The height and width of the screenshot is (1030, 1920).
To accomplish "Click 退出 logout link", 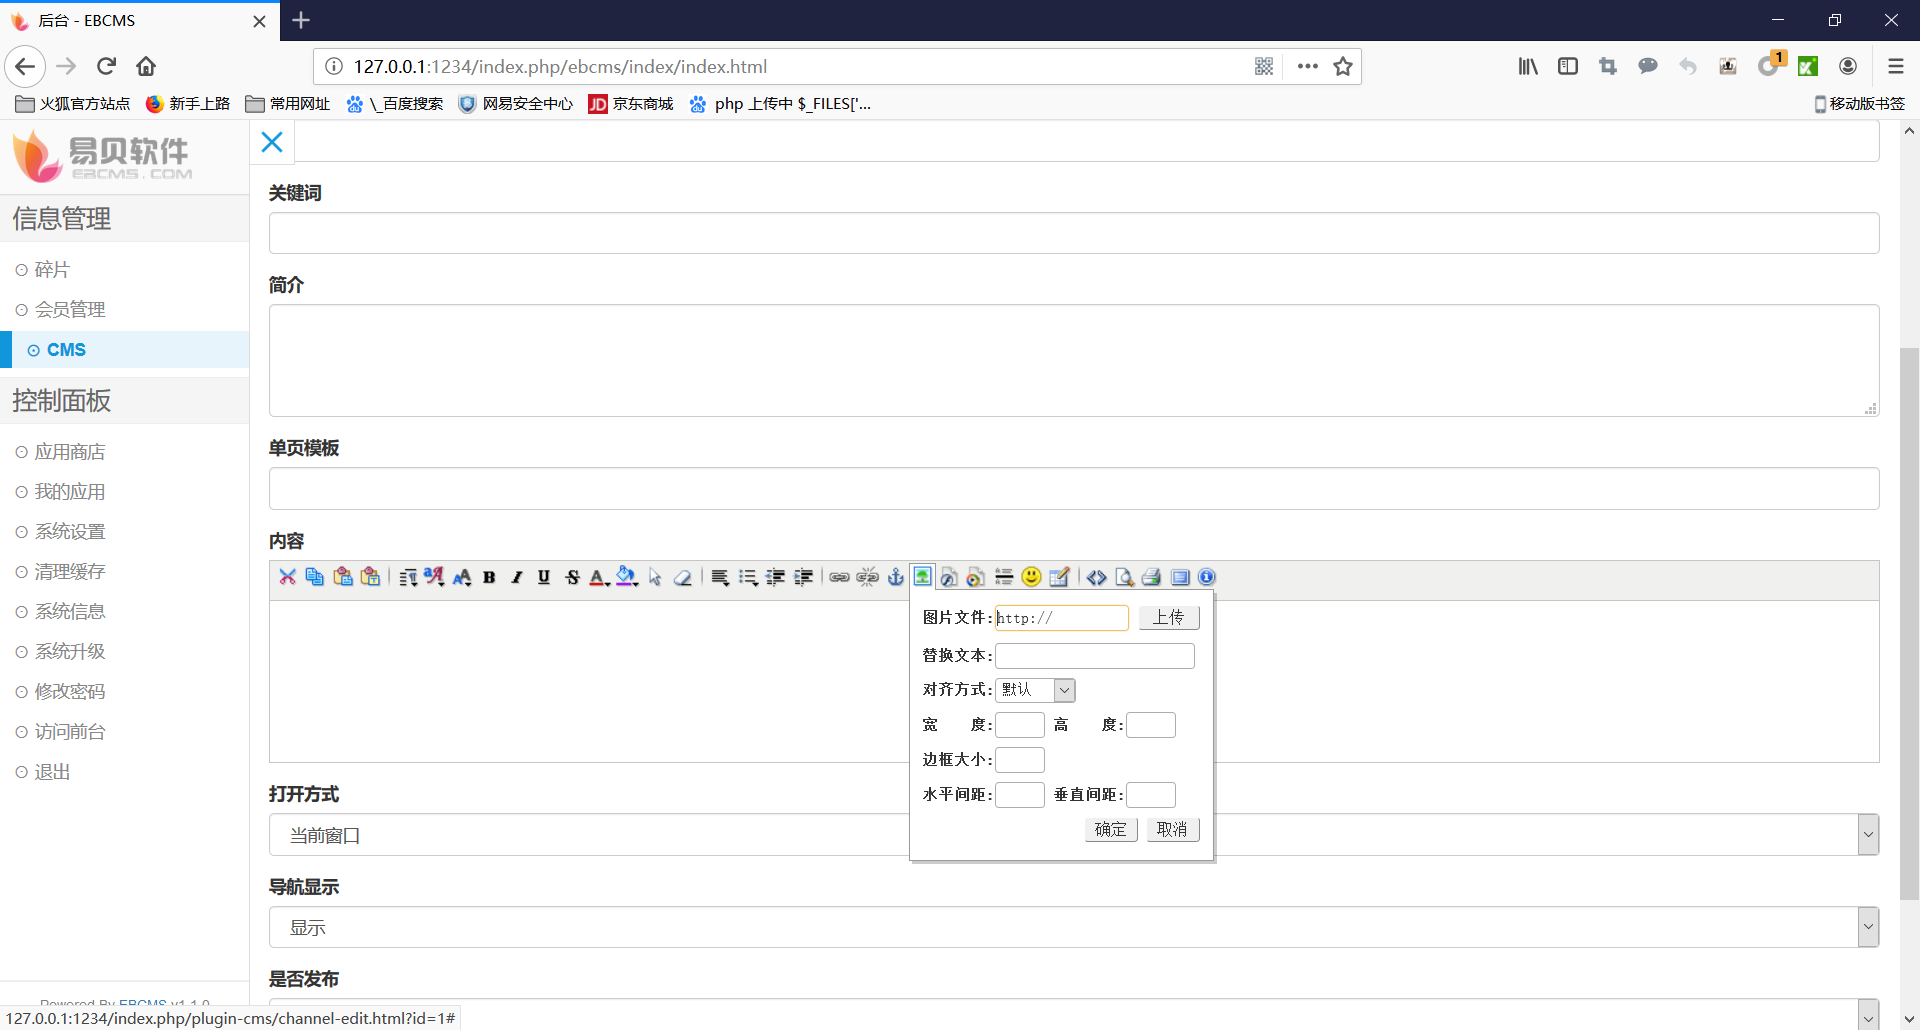I will point(52,772).
